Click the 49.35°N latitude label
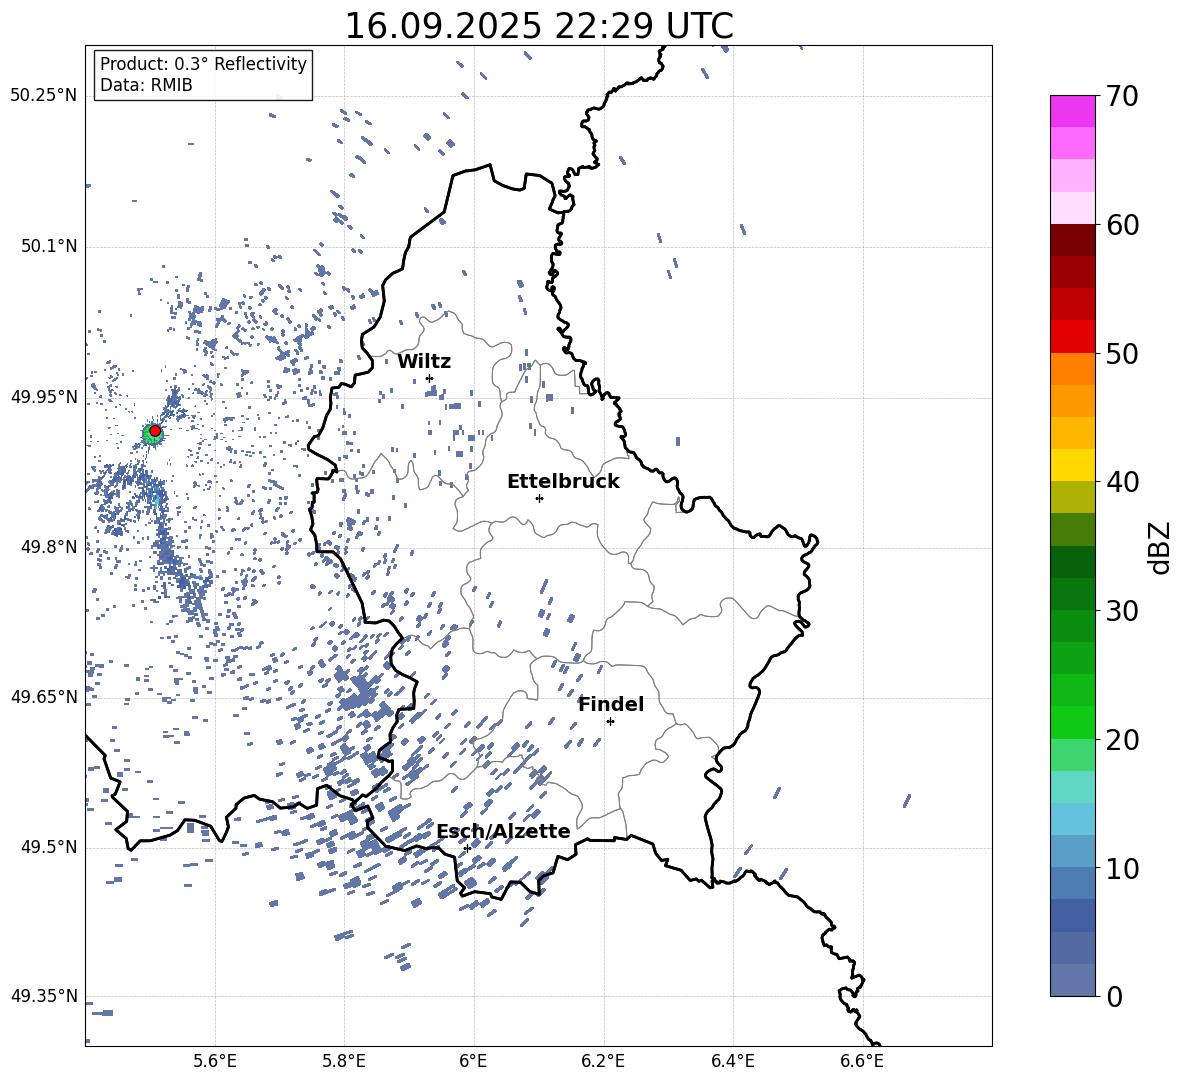 tap(43, 996)
